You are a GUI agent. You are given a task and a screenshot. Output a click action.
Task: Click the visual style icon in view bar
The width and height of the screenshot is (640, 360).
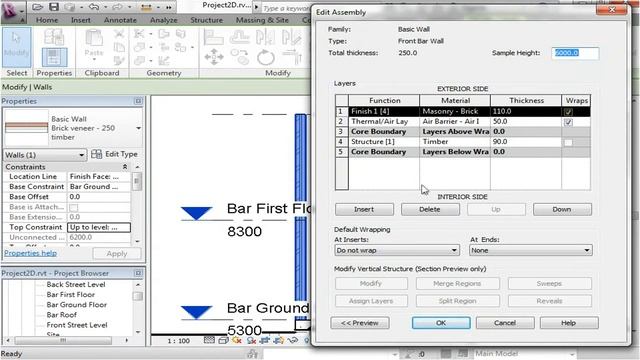[223, 340]
